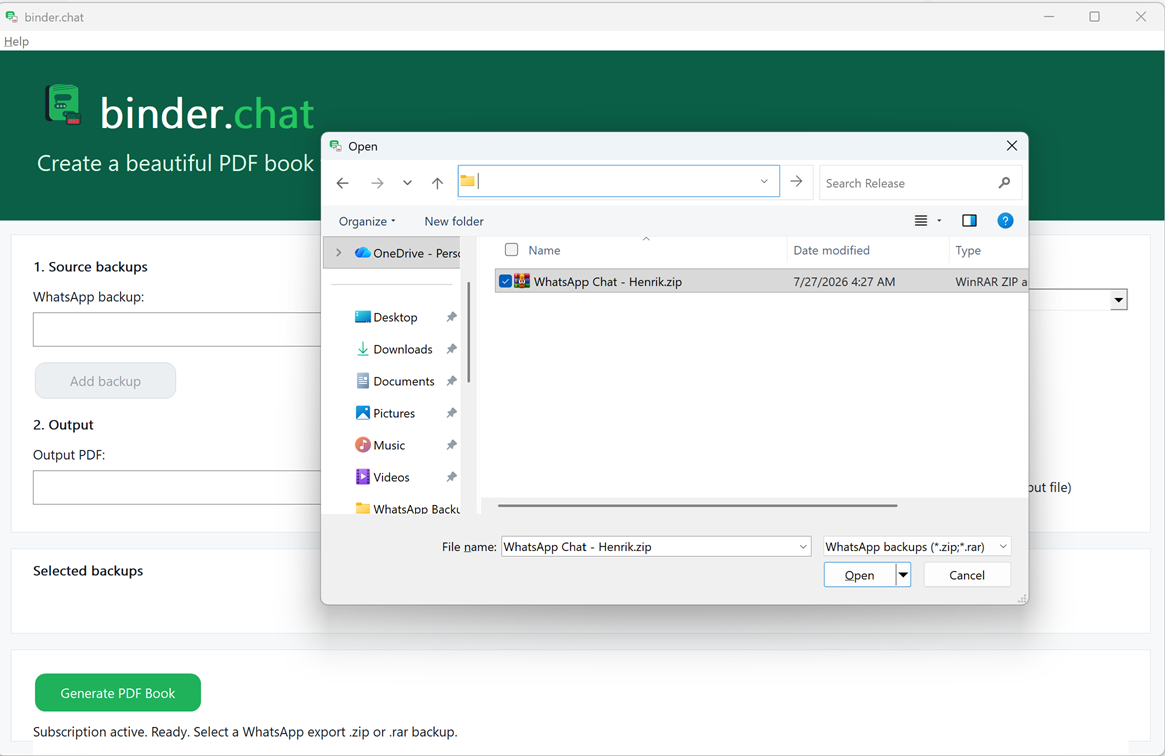This screenshot has height=756, width=1165.
Task: Expand the OneDrive tree node
Action: coord(339,252)
